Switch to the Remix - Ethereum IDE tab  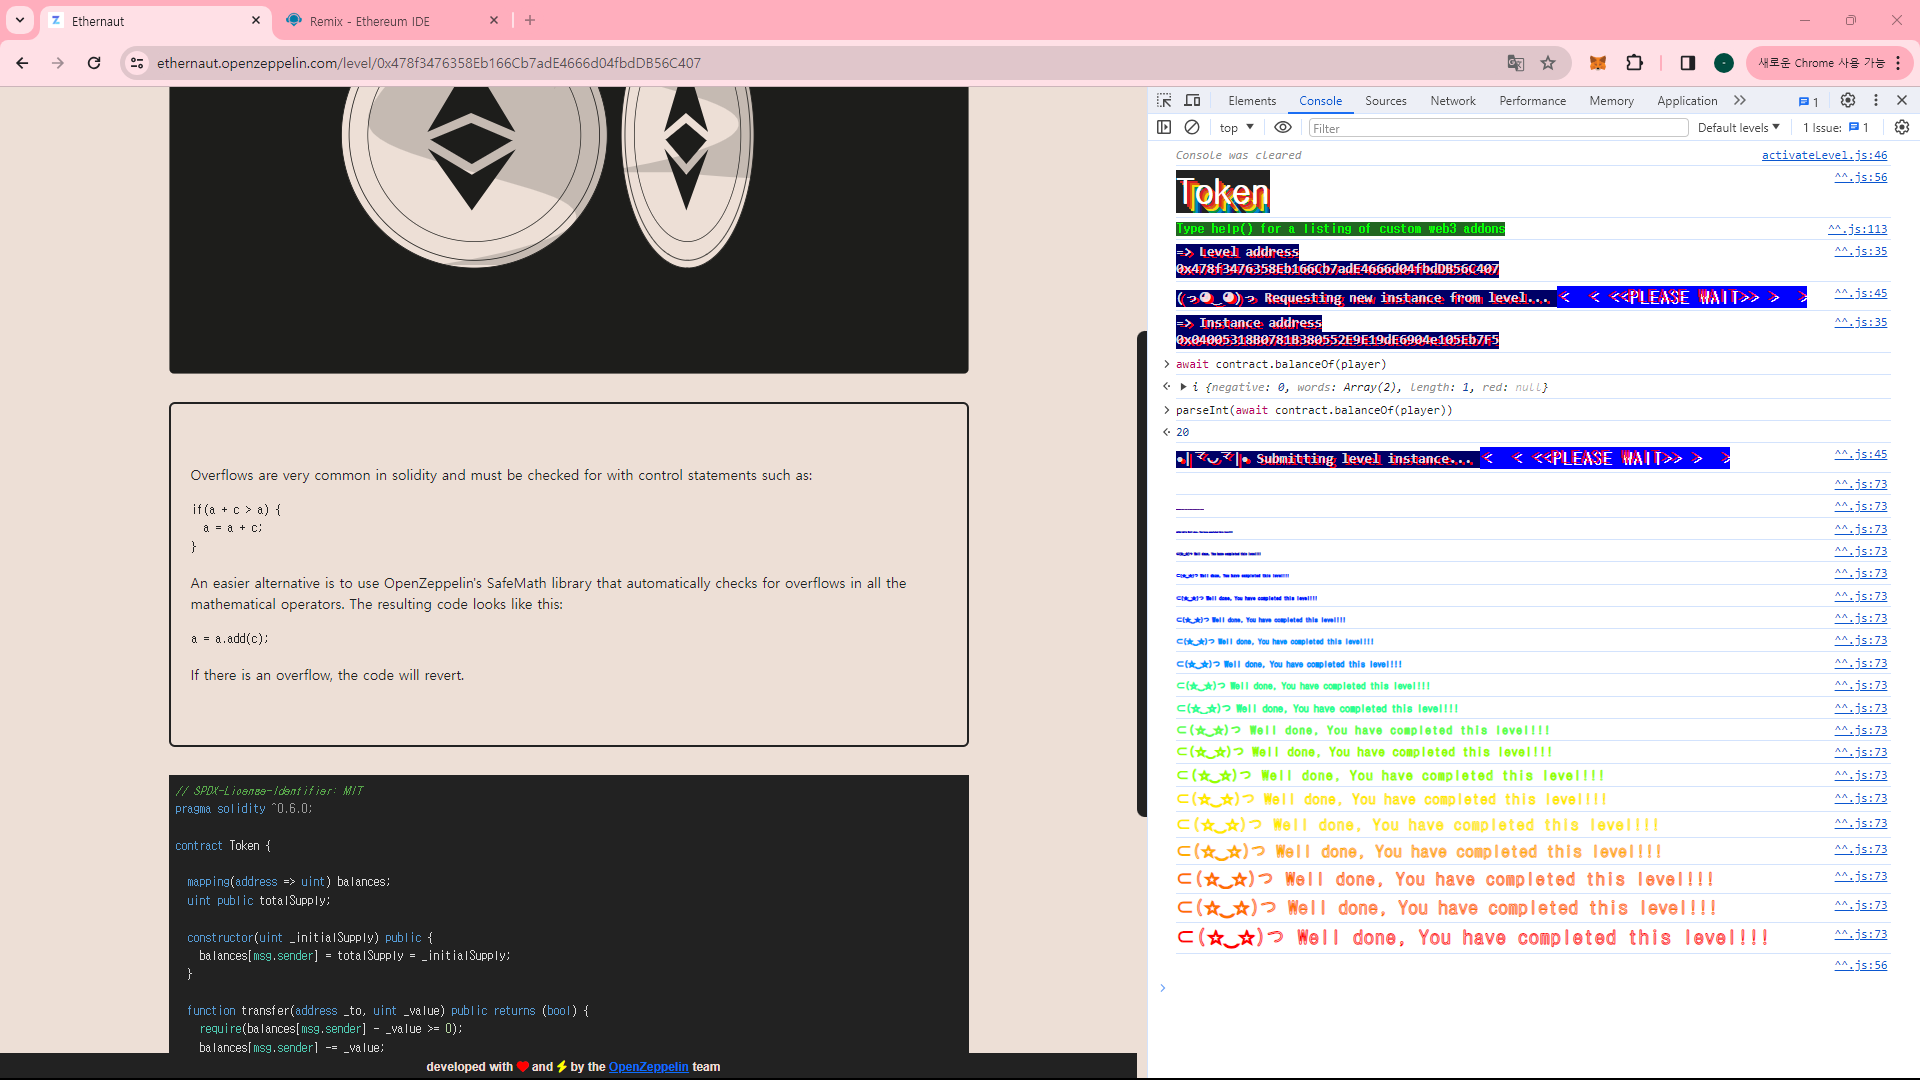(392, 20)
